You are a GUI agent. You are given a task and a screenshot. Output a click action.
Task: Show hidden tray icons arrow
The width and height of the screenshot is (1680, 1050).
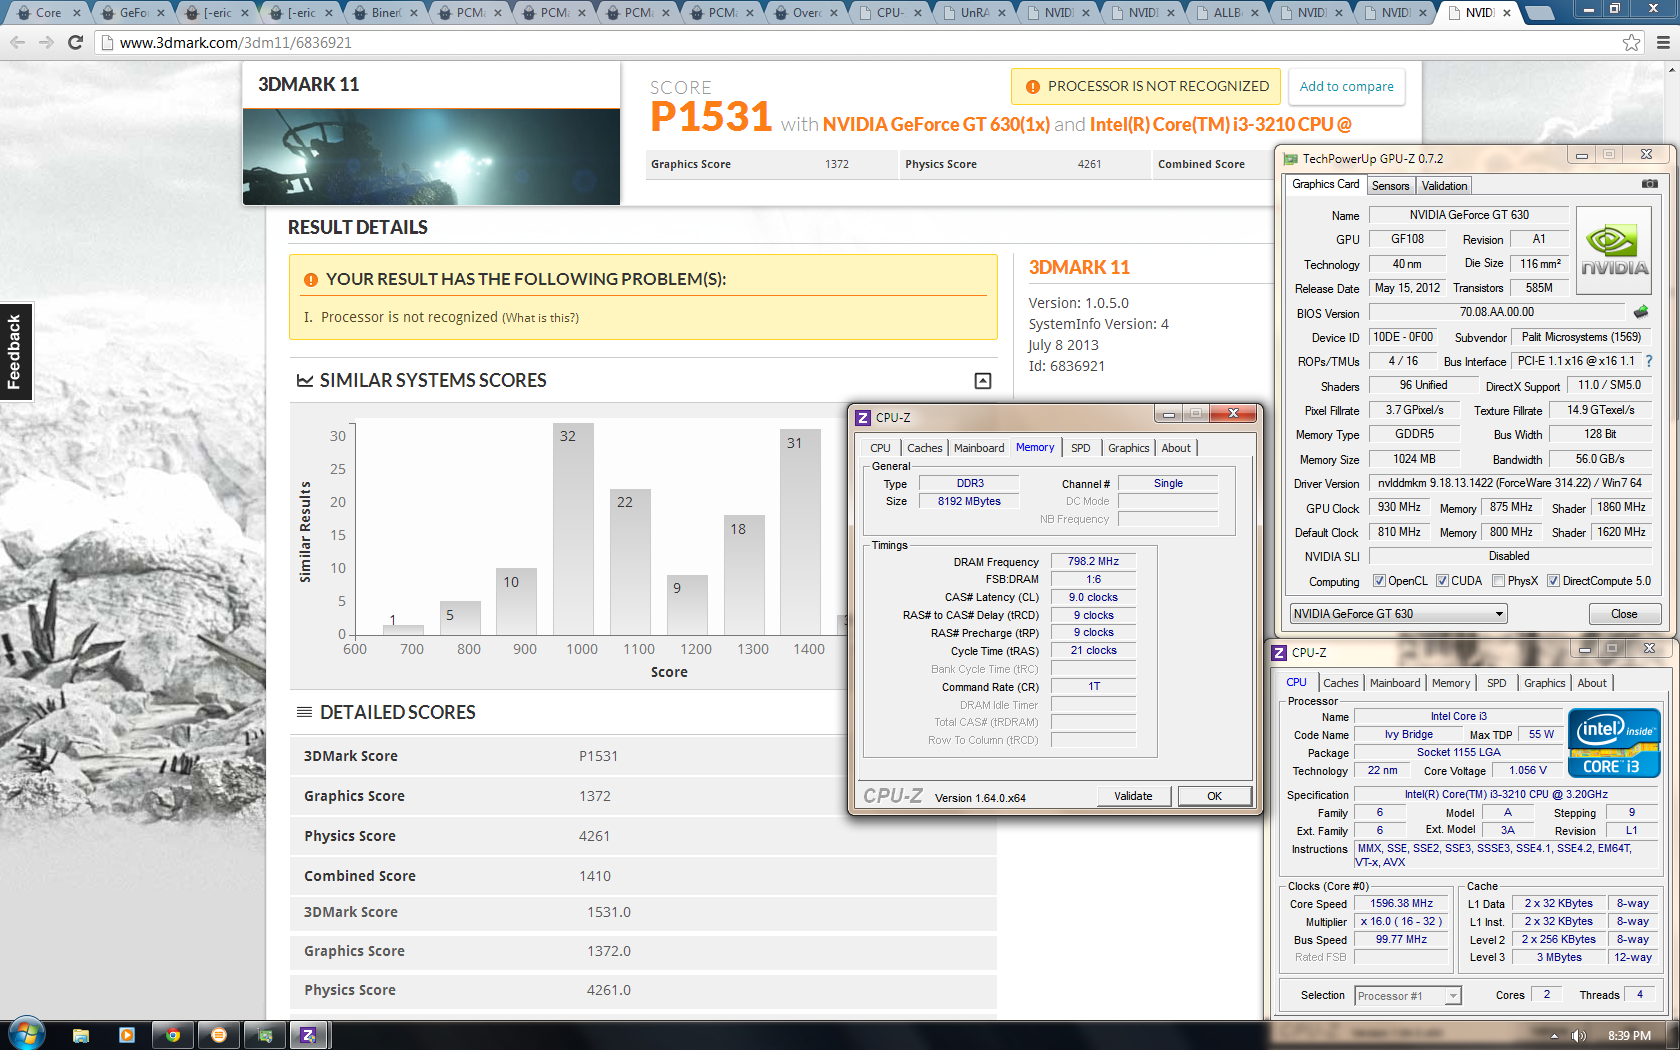1554,1036
